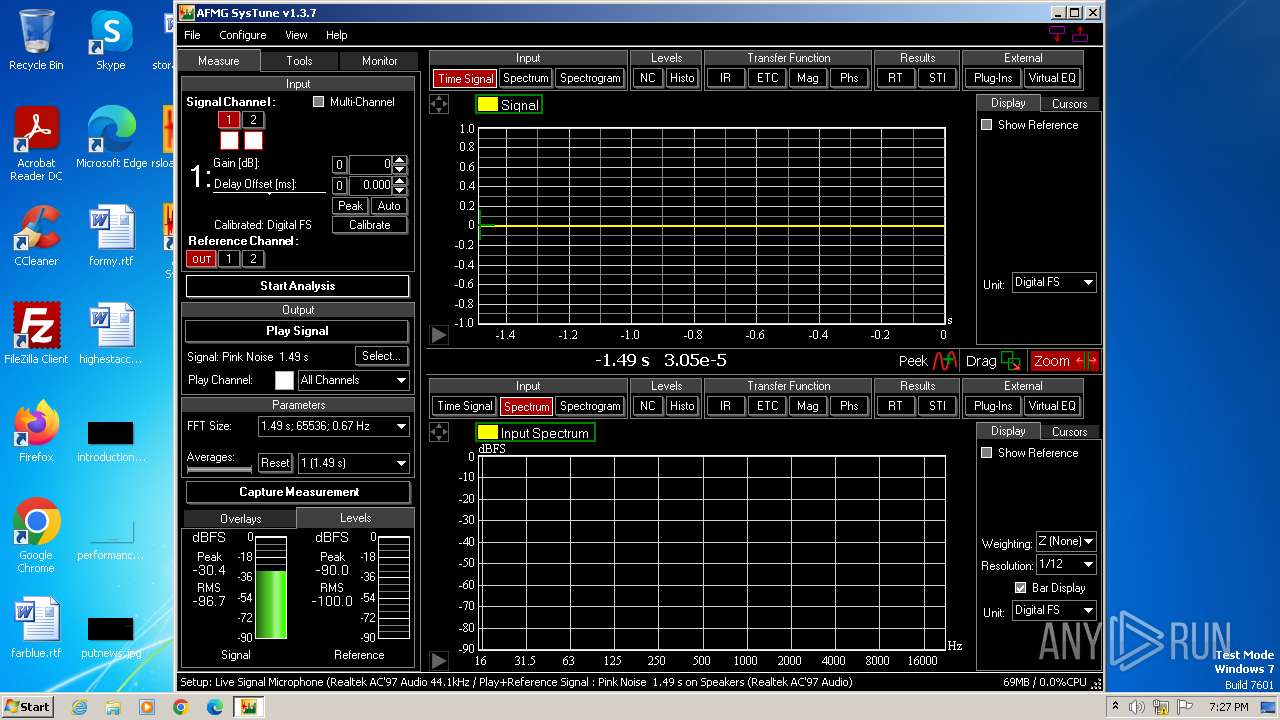The image size is (1280, 720).
Task: Open the lower Unit dropdown (Digital FS)
Action: [x=1054, y=610]
